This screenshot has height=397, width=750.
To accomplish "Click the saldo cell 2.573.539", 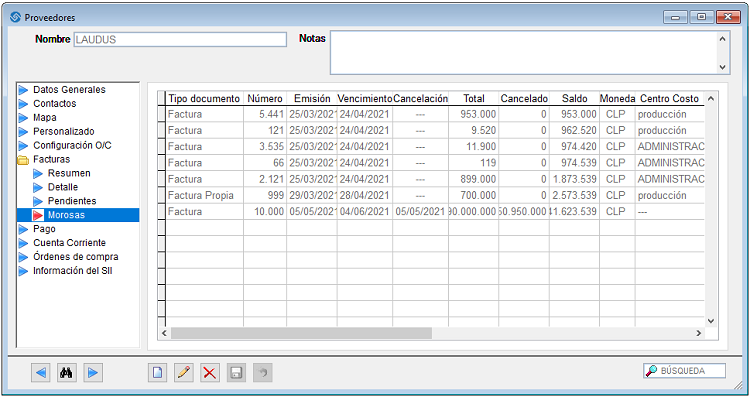I will tap(574, 195).
